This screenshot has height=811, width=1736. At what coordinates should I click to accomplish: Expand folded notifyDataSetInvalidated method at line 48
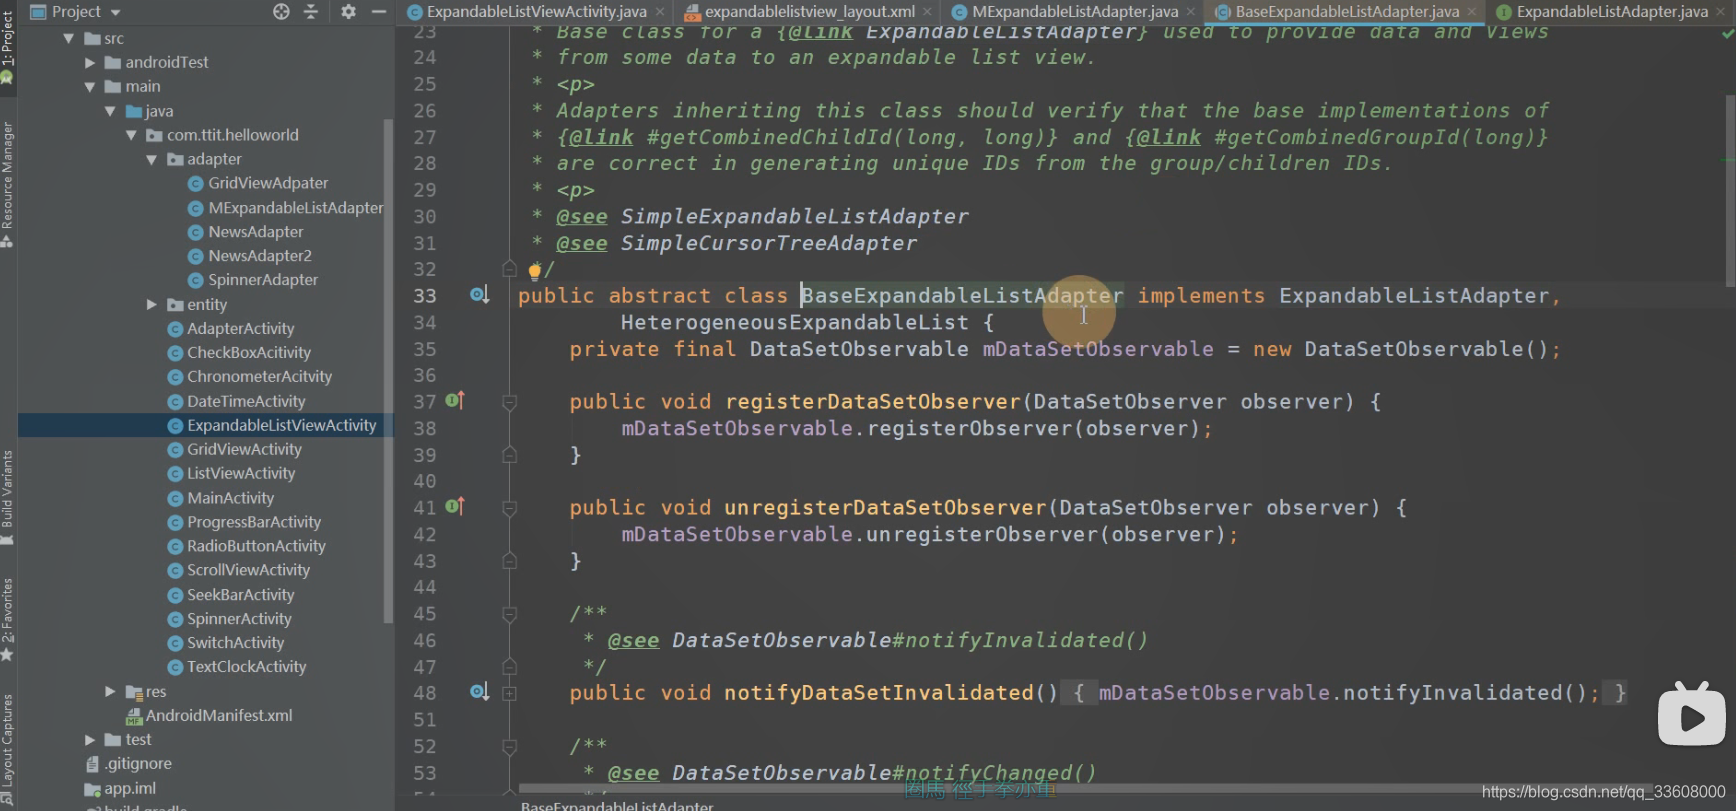pos(509,692)
